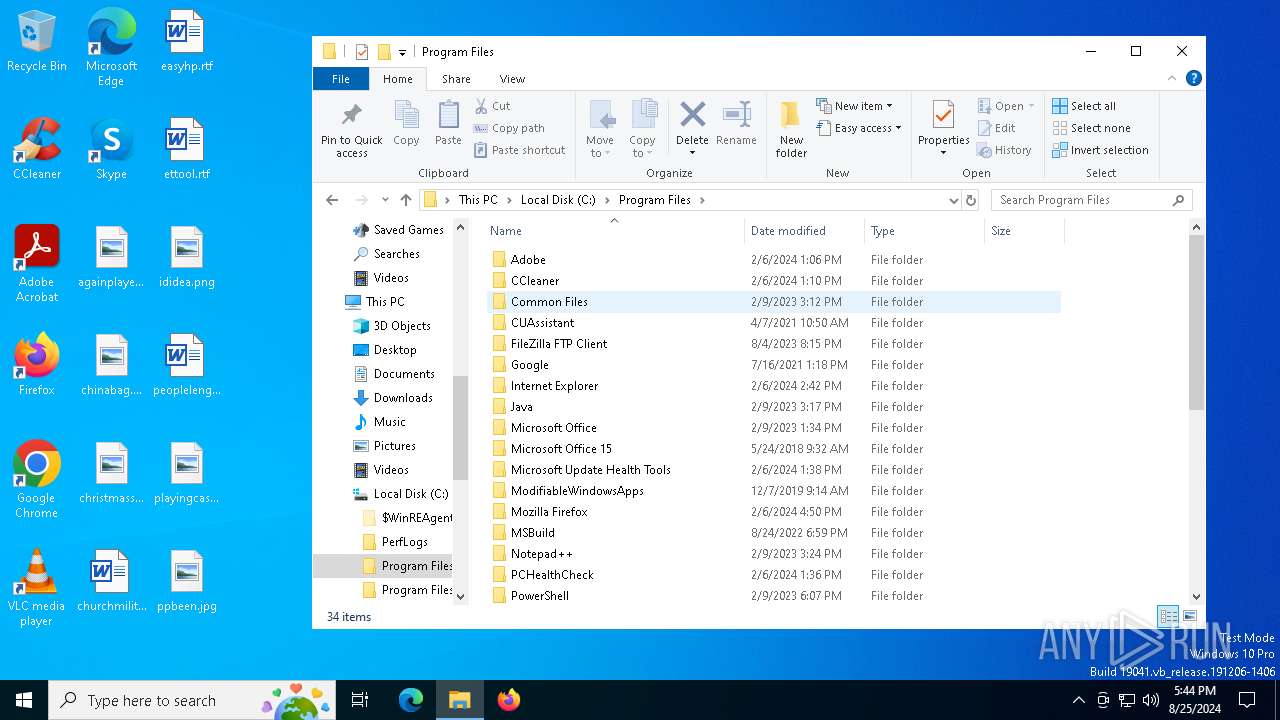
Task: Switch to the Home tab
Action: (x=397, y=79)
